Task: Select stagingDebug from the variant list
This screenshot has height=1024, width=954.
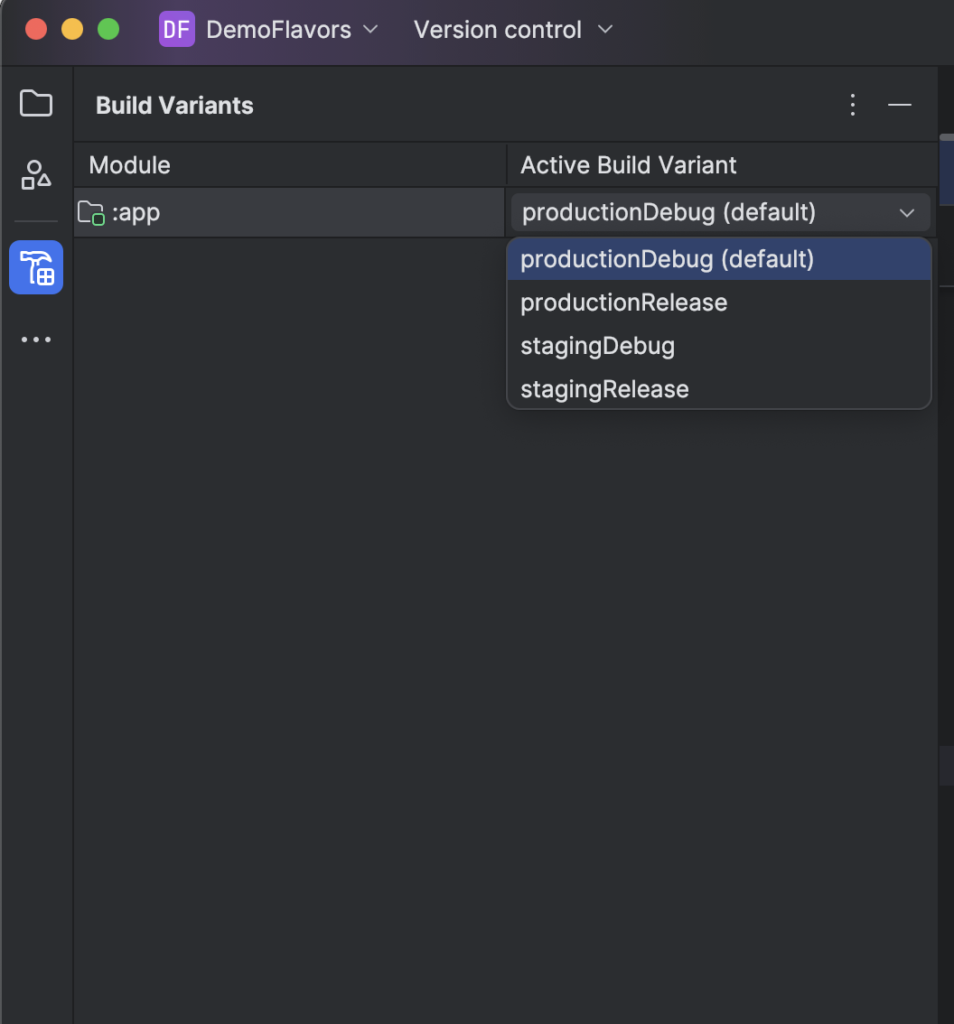Action: pyautogui.click(x=597, y=345)
